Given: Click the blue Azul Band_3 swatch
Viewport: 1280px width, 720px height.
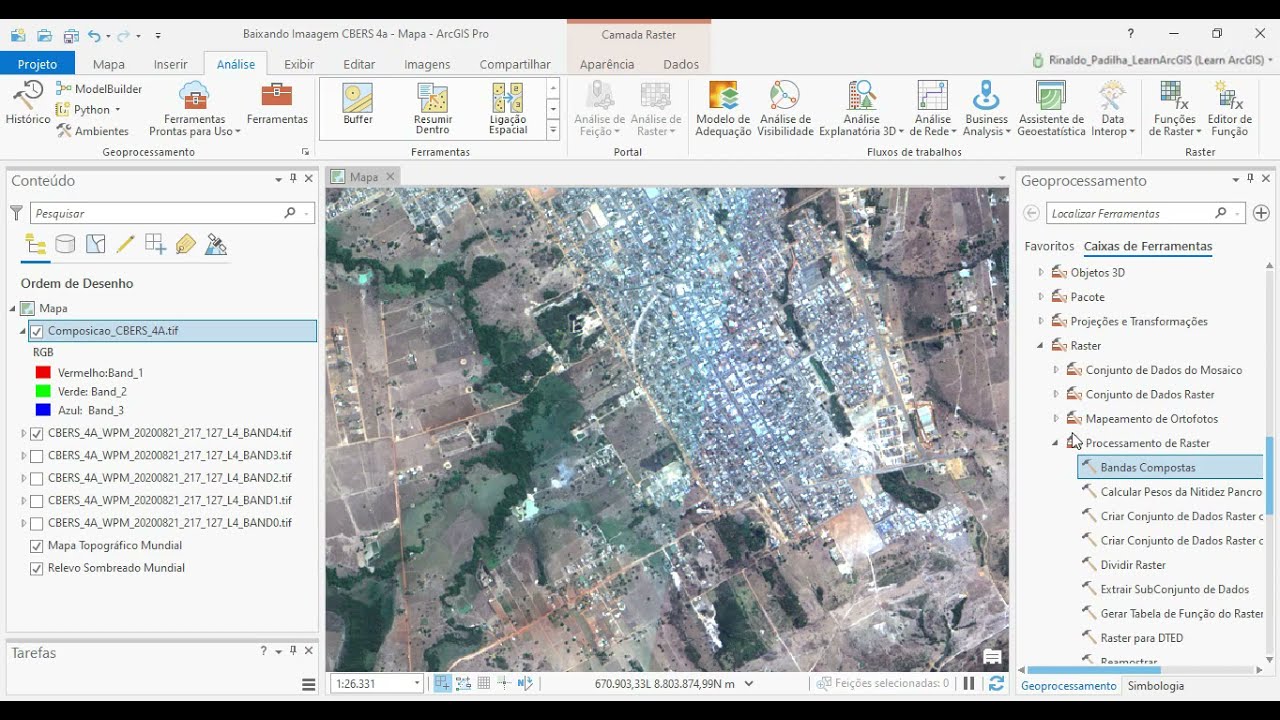Looking at the screenshot, I should click(43, 410).
